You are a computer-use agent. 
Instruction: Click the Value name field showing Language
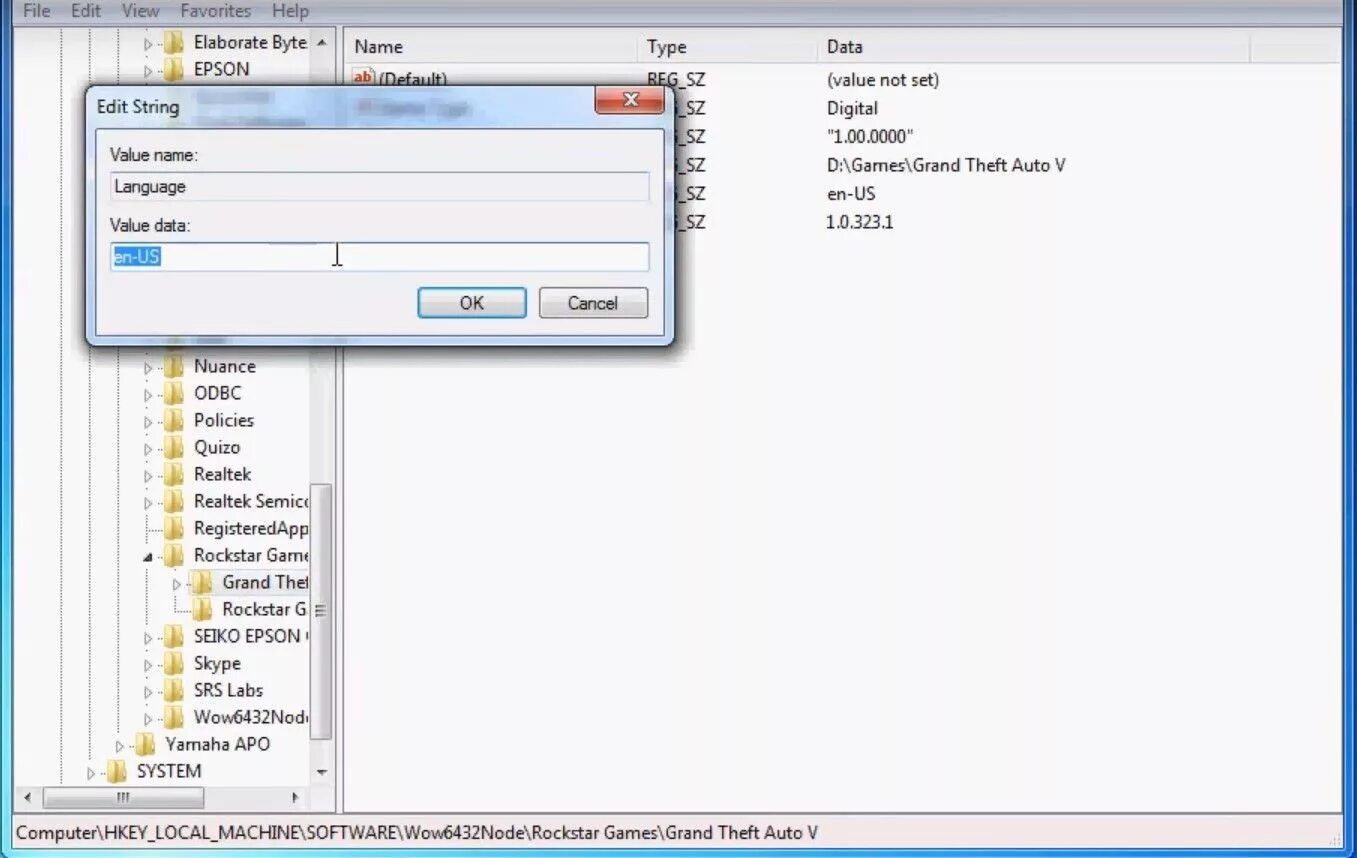point(379,186)
